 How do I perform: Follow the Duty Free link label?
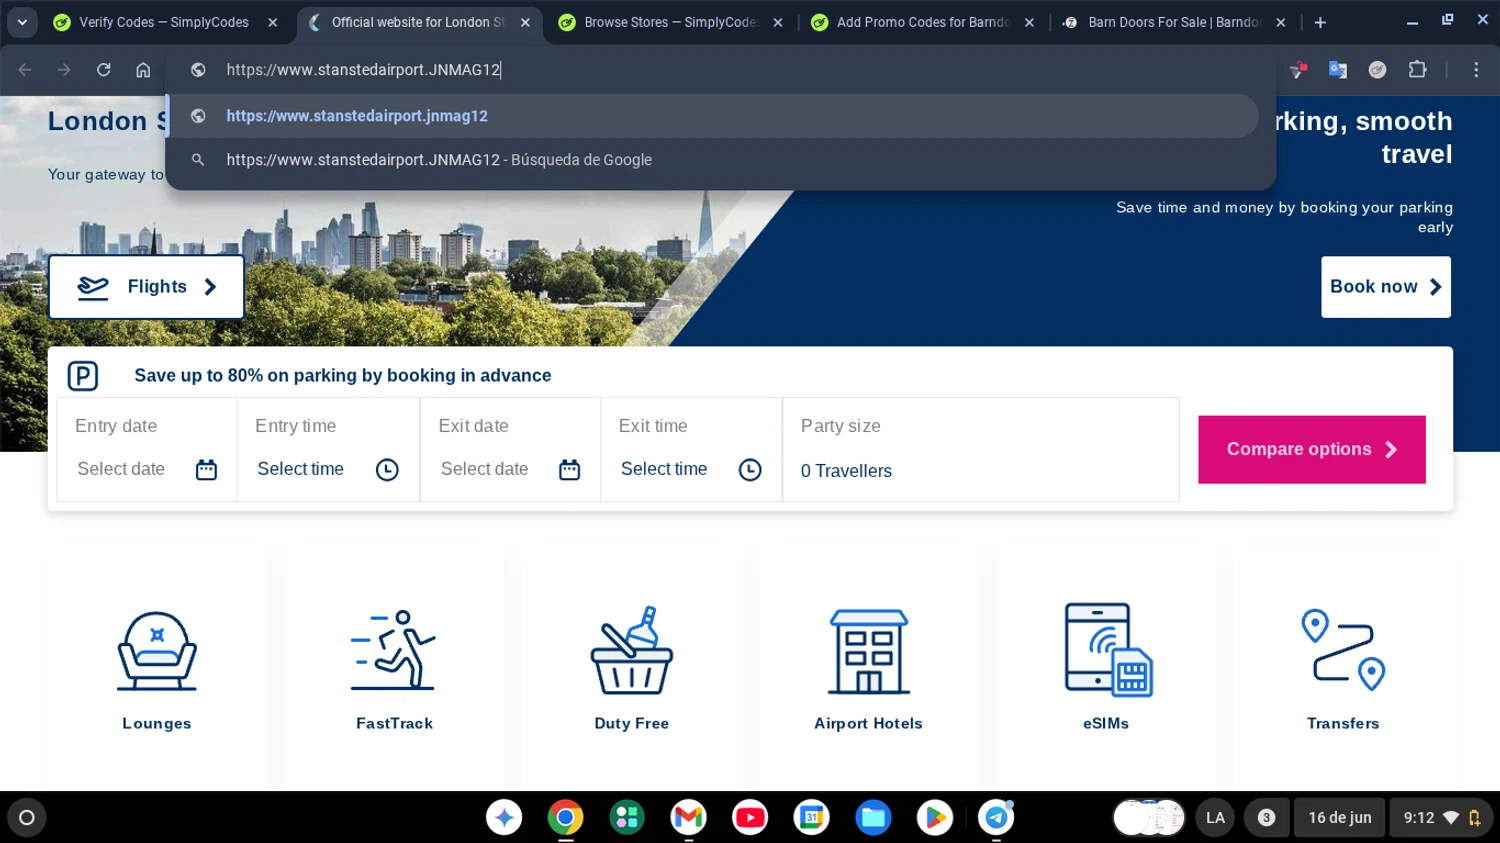click(x=631, y=723)
